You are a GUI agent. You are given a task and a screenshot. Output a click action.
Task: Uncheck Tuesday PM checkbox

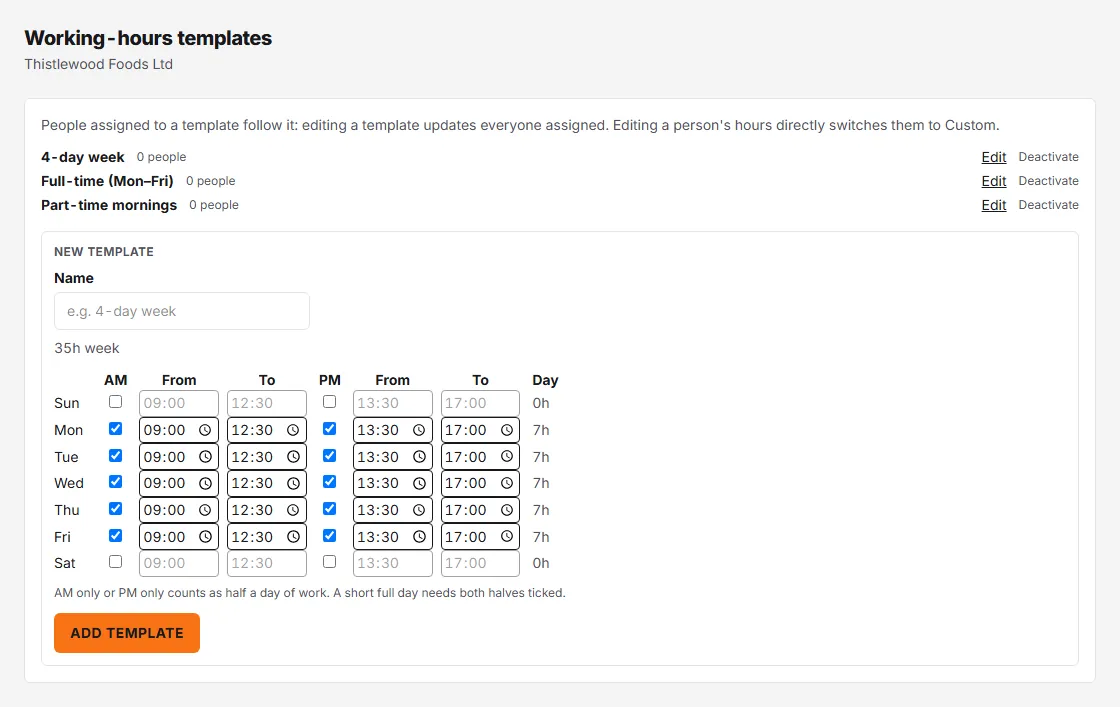pyautogui.click(x=329, y=455)
